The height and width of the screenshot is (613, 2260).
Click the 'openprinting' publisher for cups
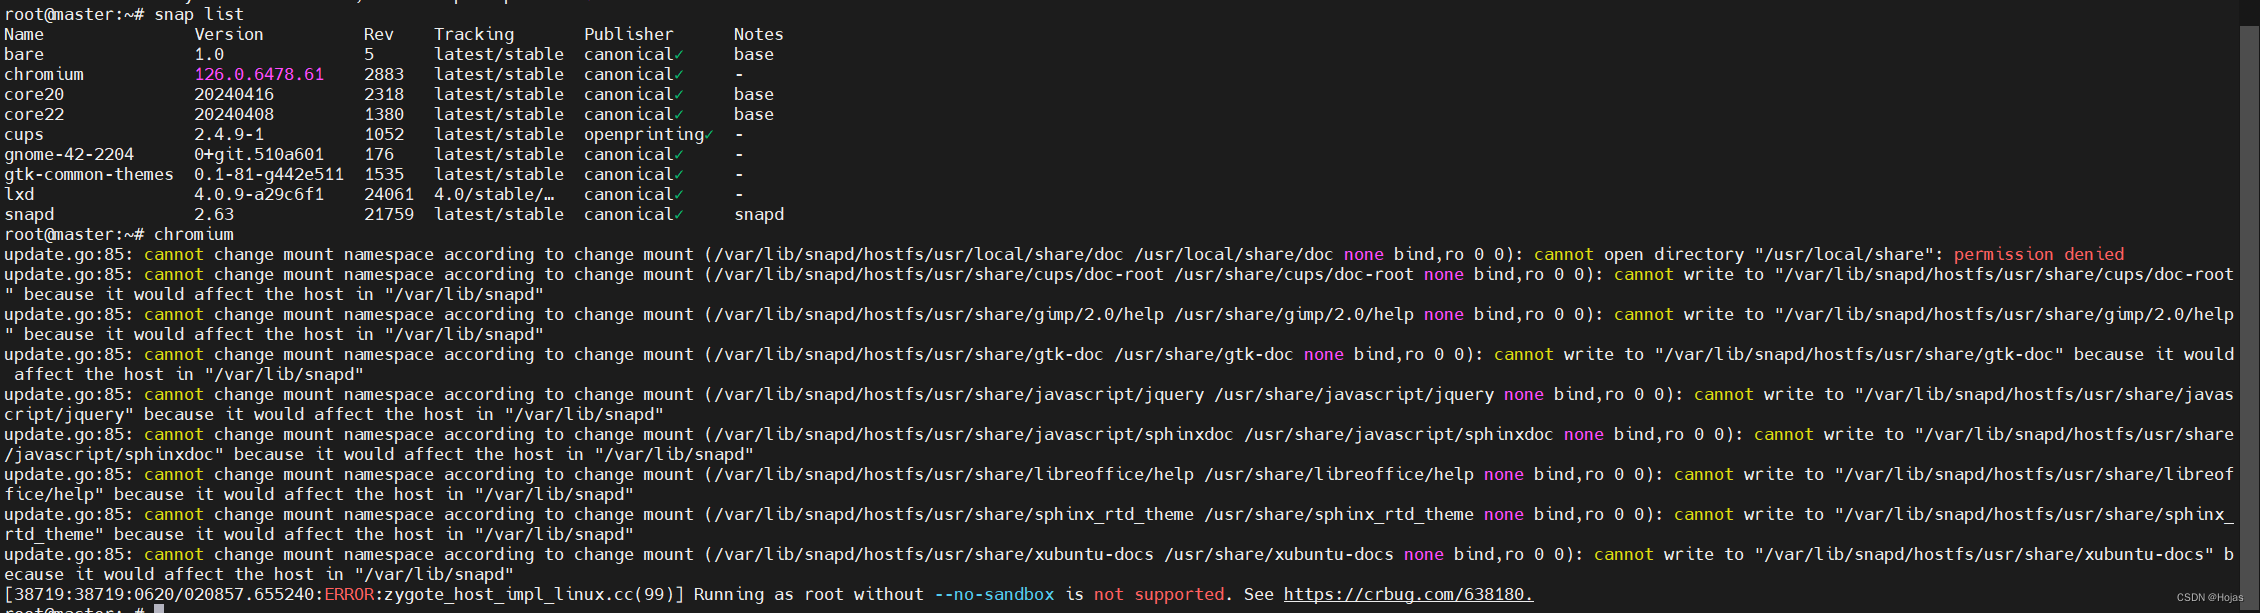(644, 135)
